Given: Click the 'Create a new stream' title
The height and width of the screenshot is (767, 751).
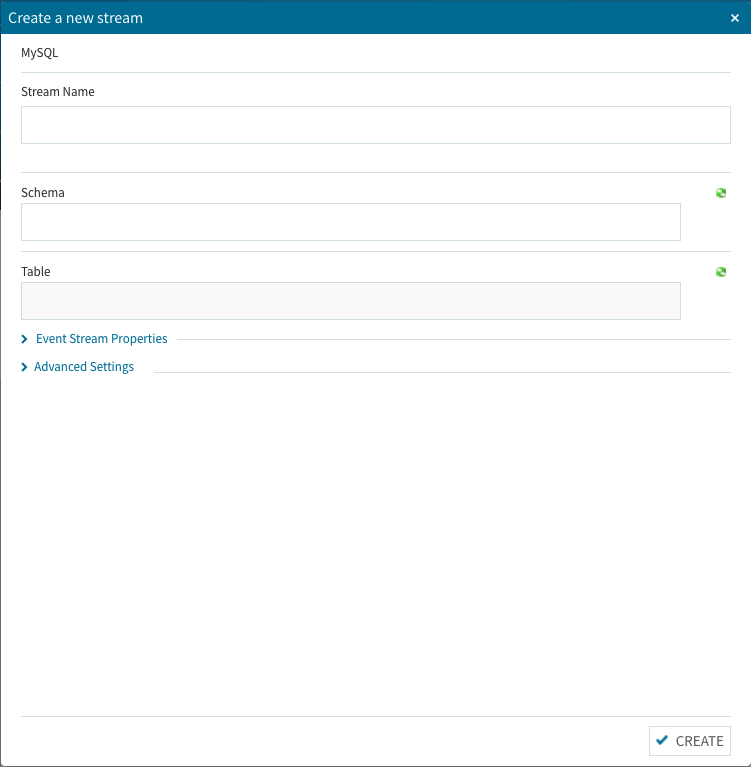Looking at the screenshot, I should (x=75, y=18).
